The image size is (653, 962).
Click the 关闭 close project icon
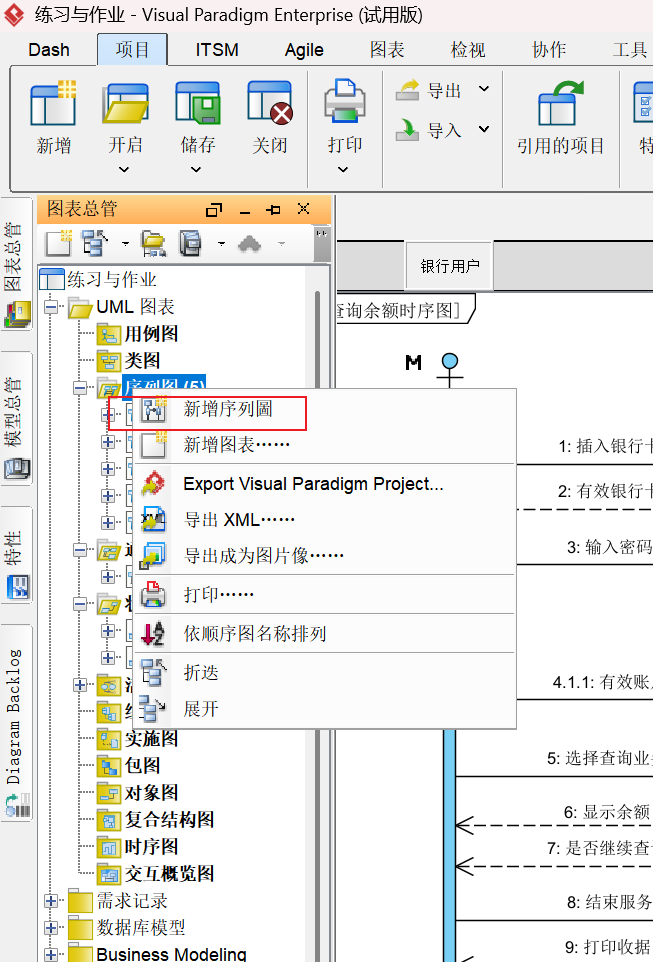[x=269, y=102]
